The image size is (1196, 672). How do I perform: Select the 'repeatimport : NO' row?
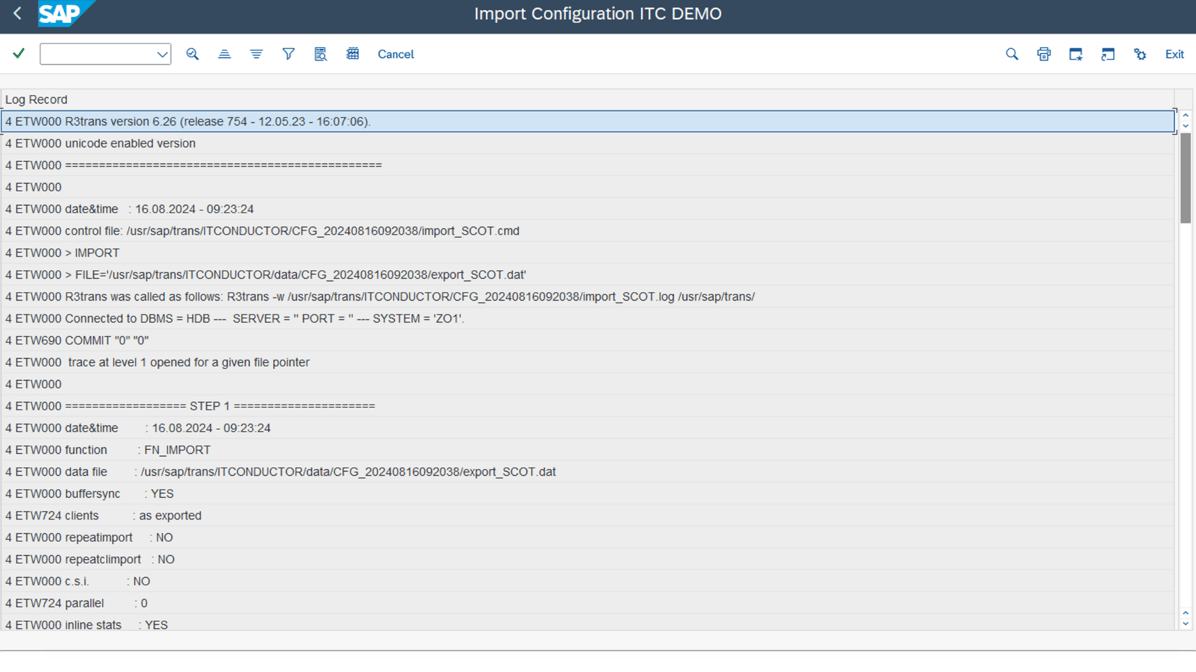pos(587,538)
